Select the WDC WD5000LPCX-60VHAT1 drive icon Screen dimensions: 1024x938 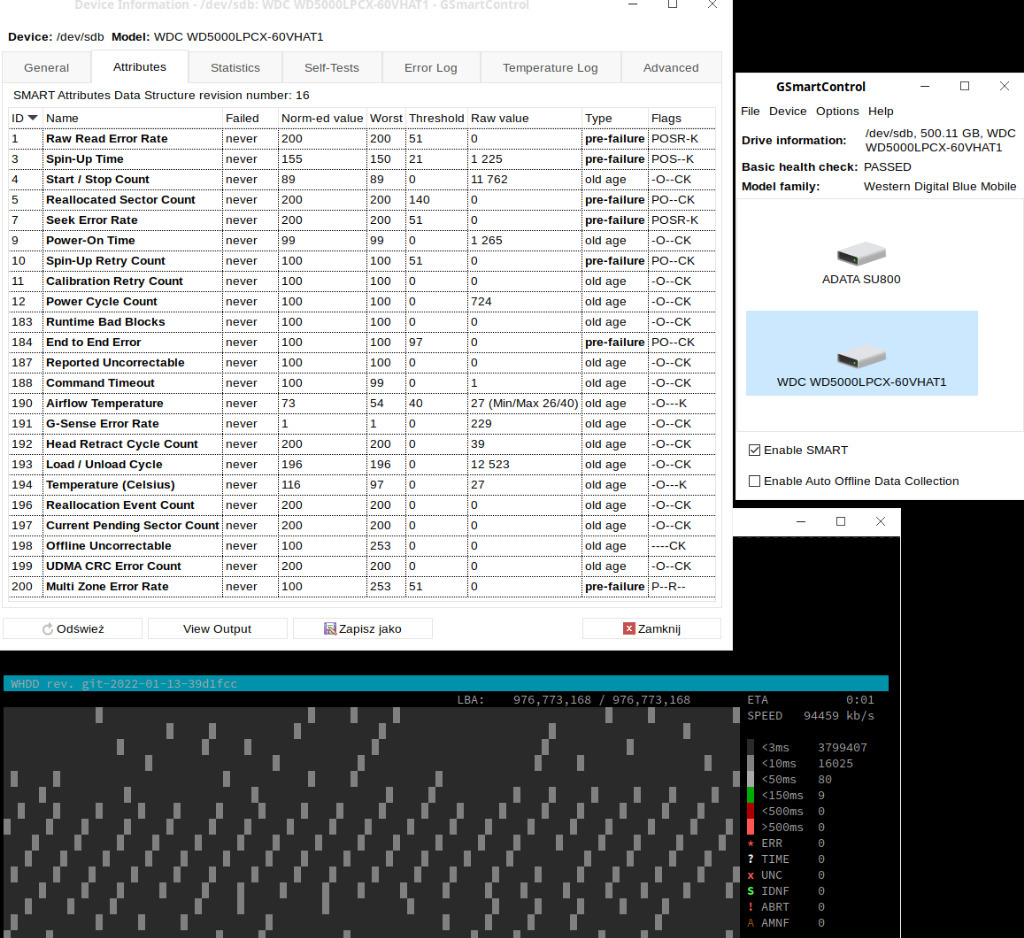pyautogui.click(x=861, y=354)
